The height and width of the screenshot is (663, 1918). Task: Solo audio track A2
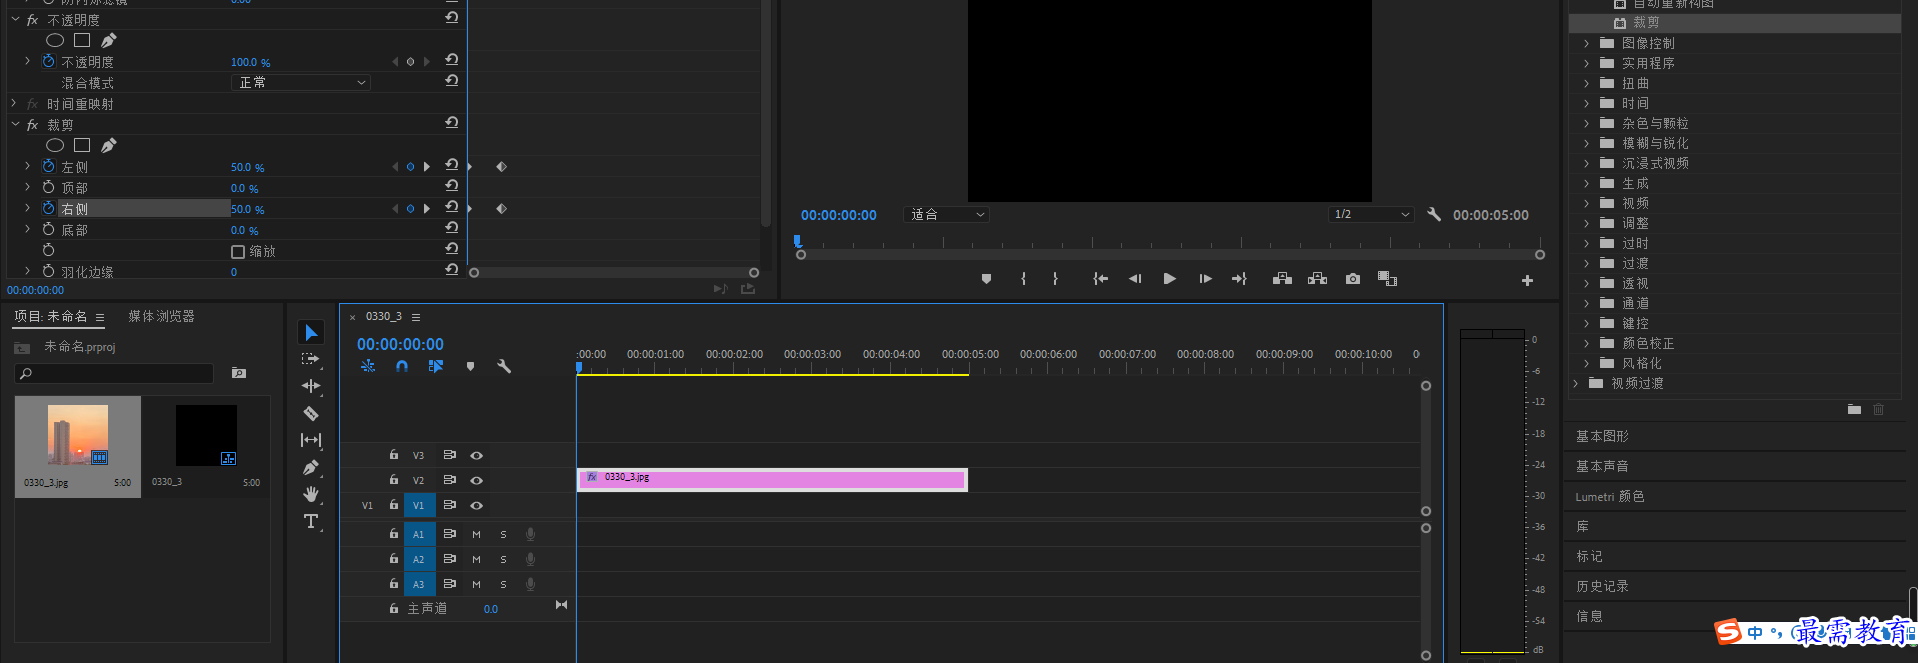[503, 559]
